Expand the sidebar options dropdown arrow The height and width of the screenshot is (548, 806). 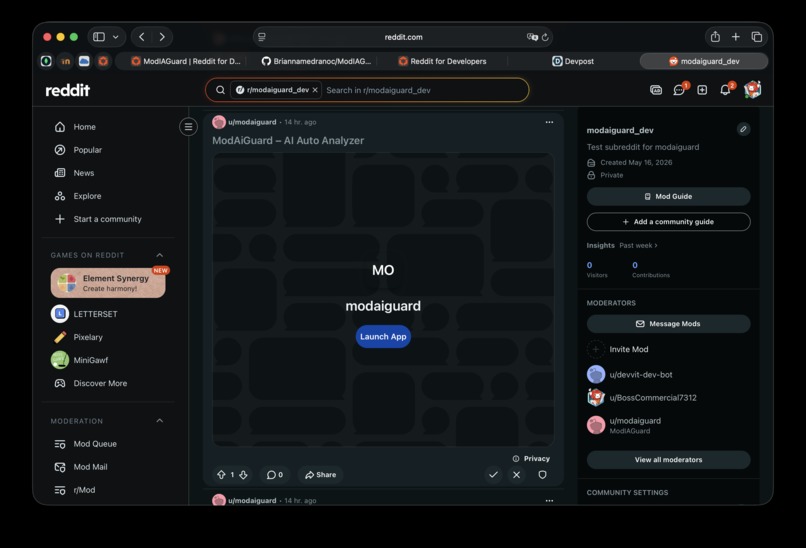pyautogui.click(x=116, y=37)
